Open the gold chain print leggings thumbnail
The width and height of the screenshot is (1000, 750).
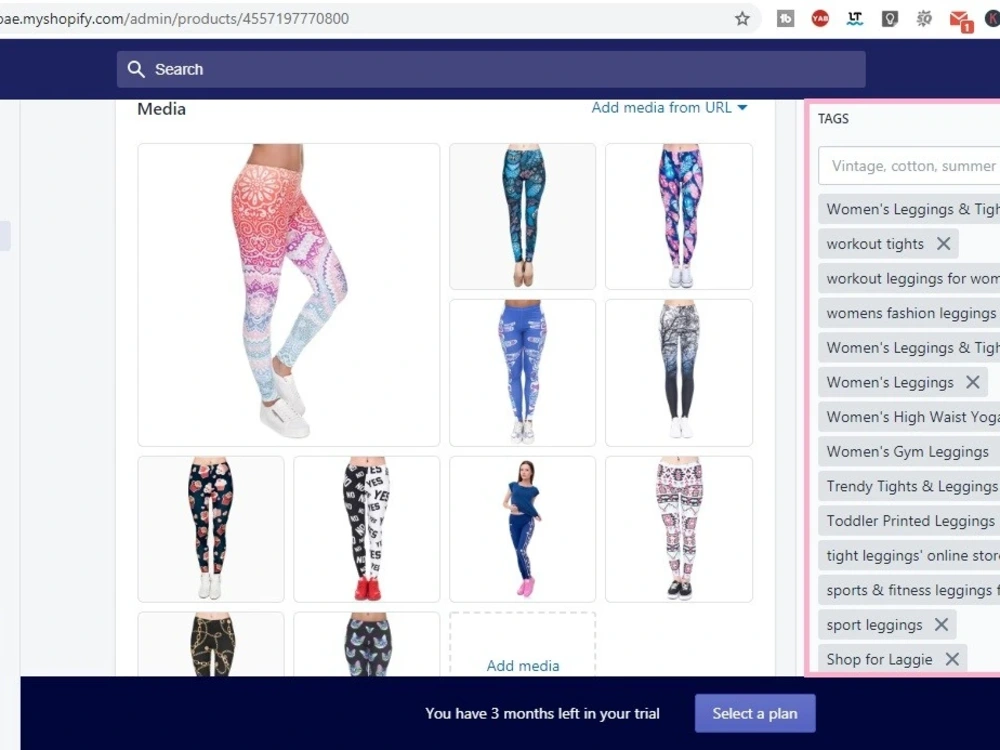click(x=210, y=644)
